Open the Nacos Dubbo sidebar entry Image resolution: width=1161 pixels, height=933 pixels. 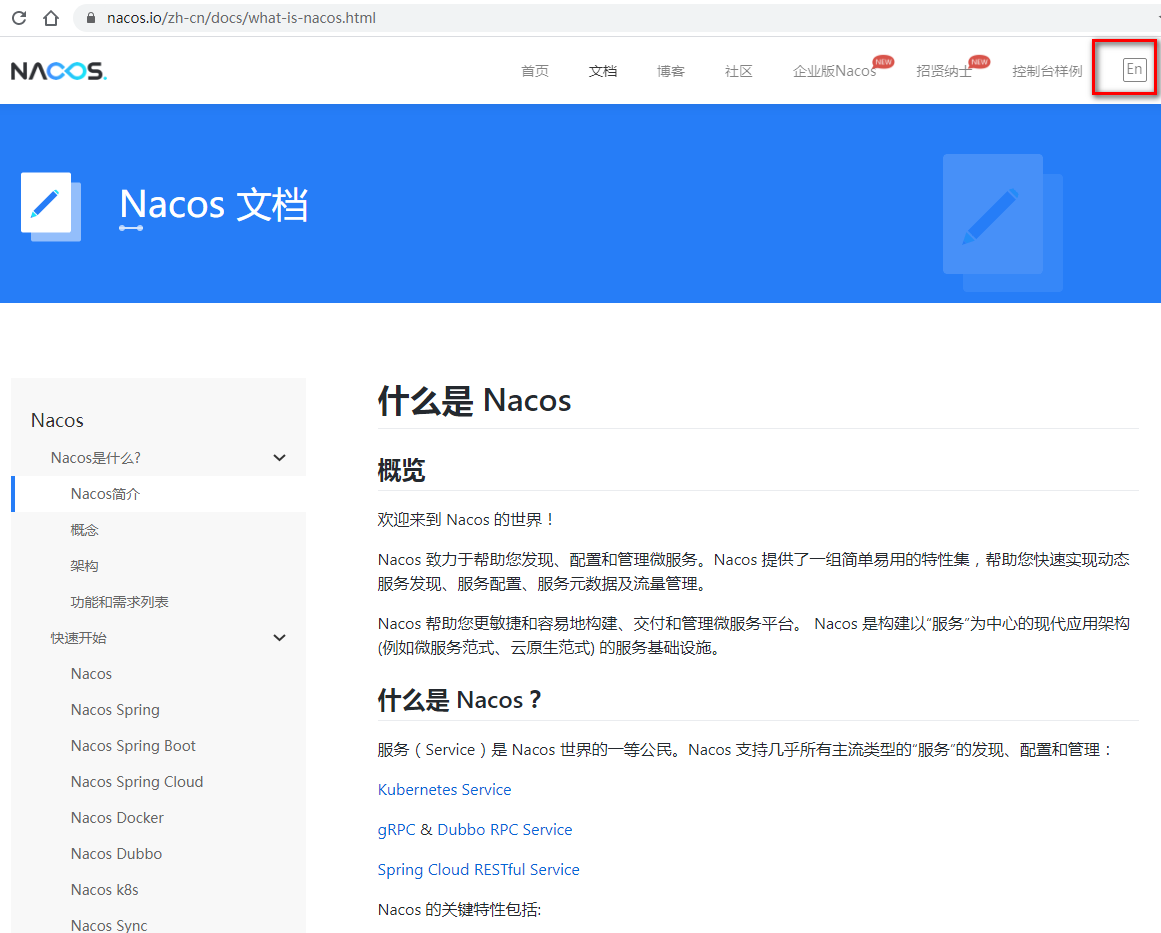pyautogui.click(x=116, y=854)
